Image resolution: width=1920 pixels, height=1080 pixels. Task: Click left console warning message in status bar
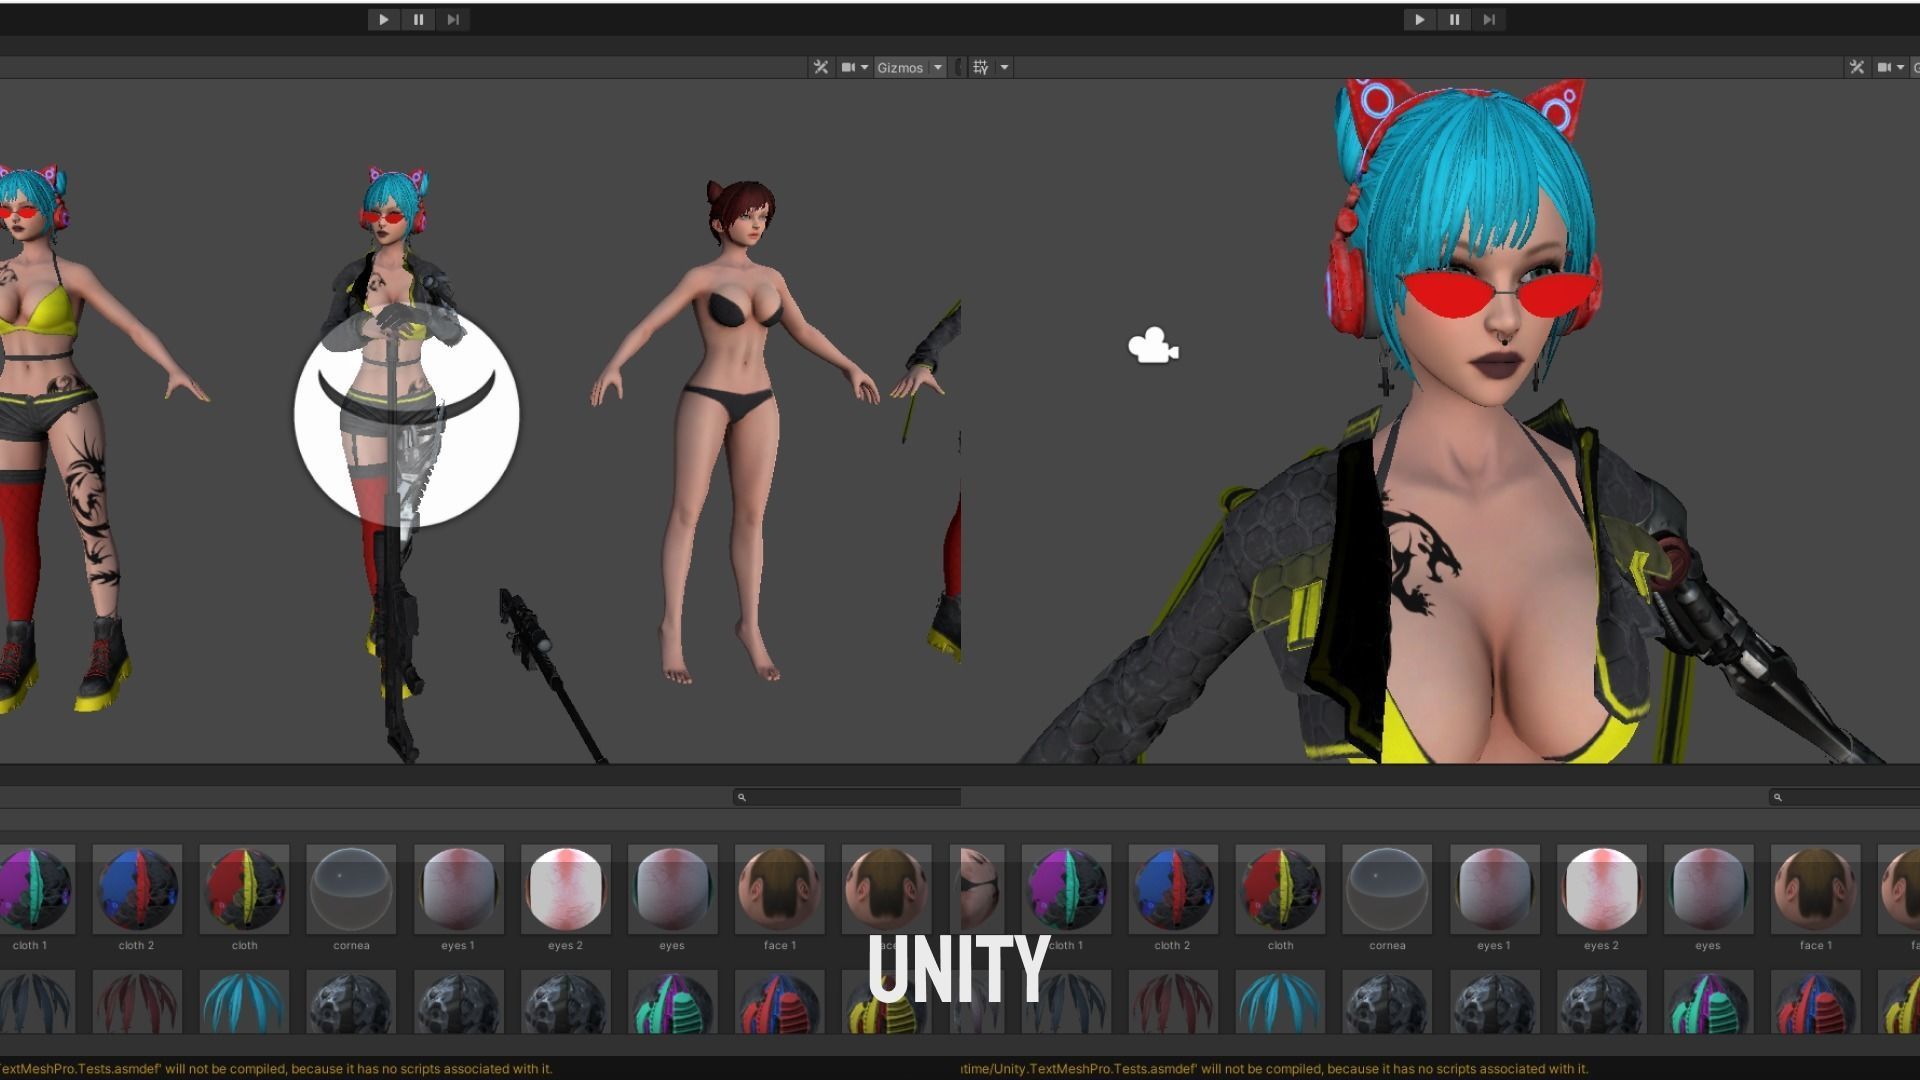click(x=276, y=1068)
